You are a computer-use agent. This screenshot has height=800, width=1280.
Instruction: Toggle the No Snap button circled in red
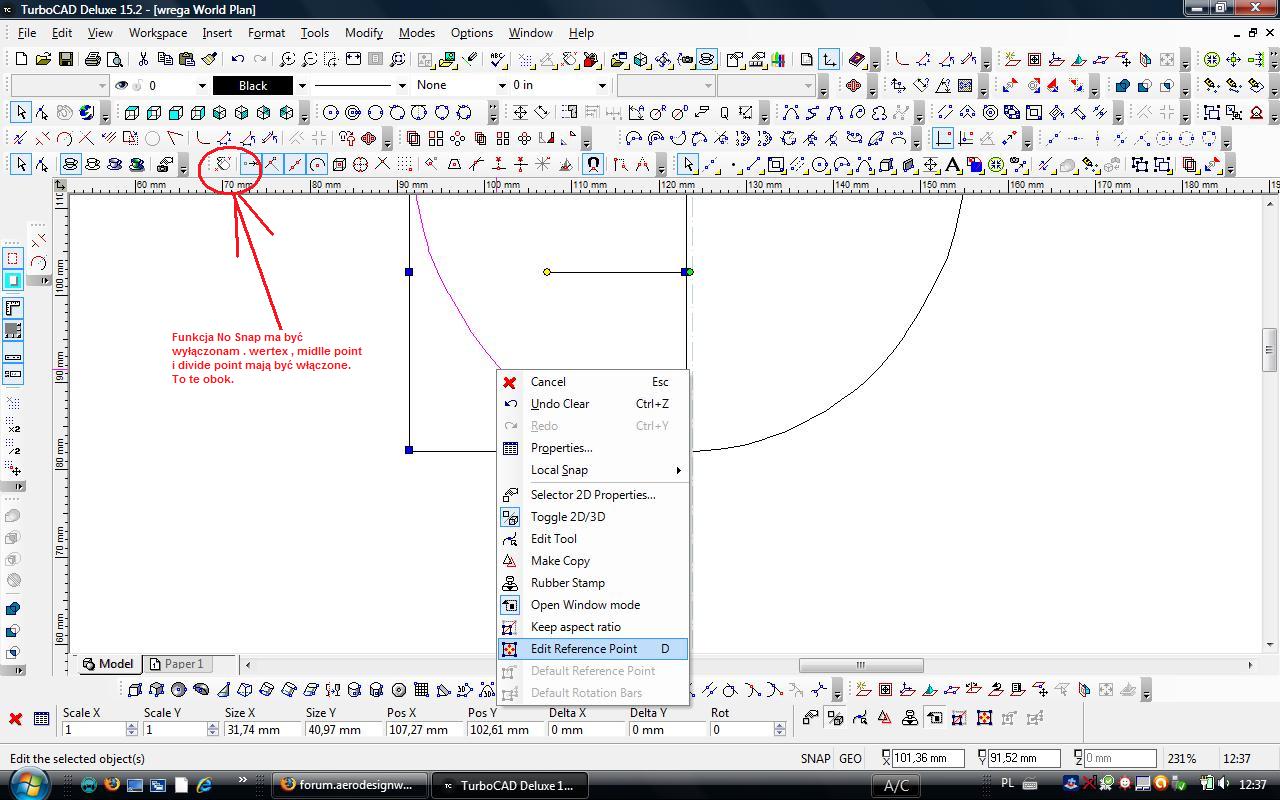tap(225, 165)
